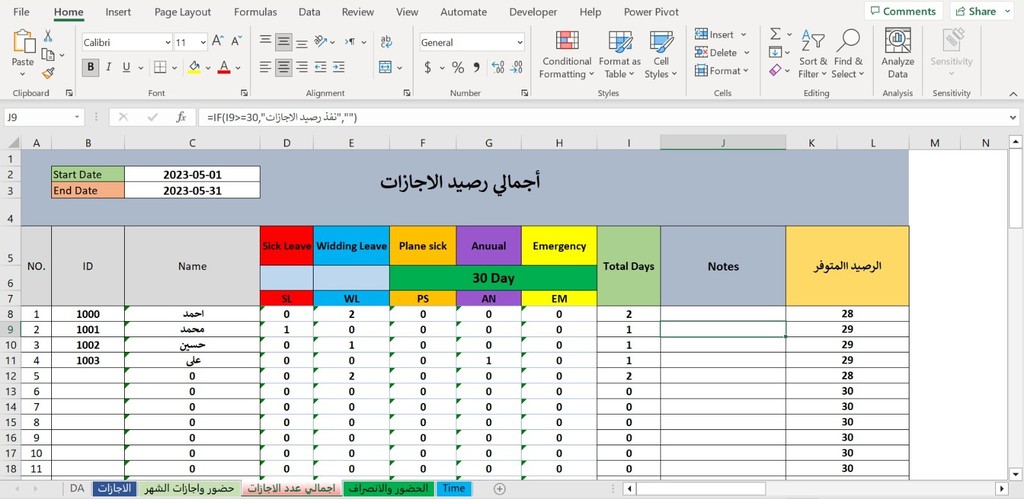Click the Wrap Text icon
This screenshot has height=499, width=1024.
pyautogui.click(x=386, y=41)
